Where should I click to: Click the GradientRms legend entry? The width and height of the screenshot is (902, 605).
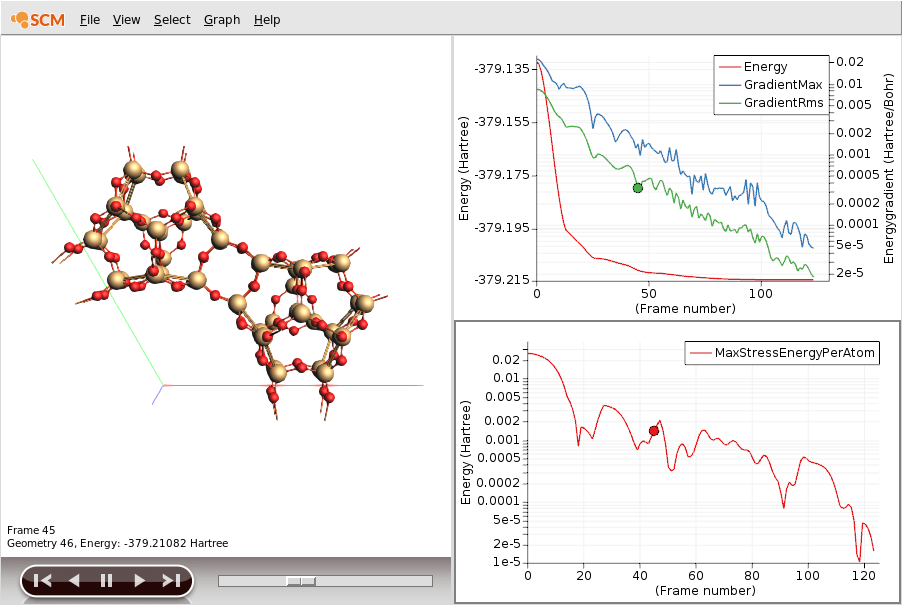point(771,102)
